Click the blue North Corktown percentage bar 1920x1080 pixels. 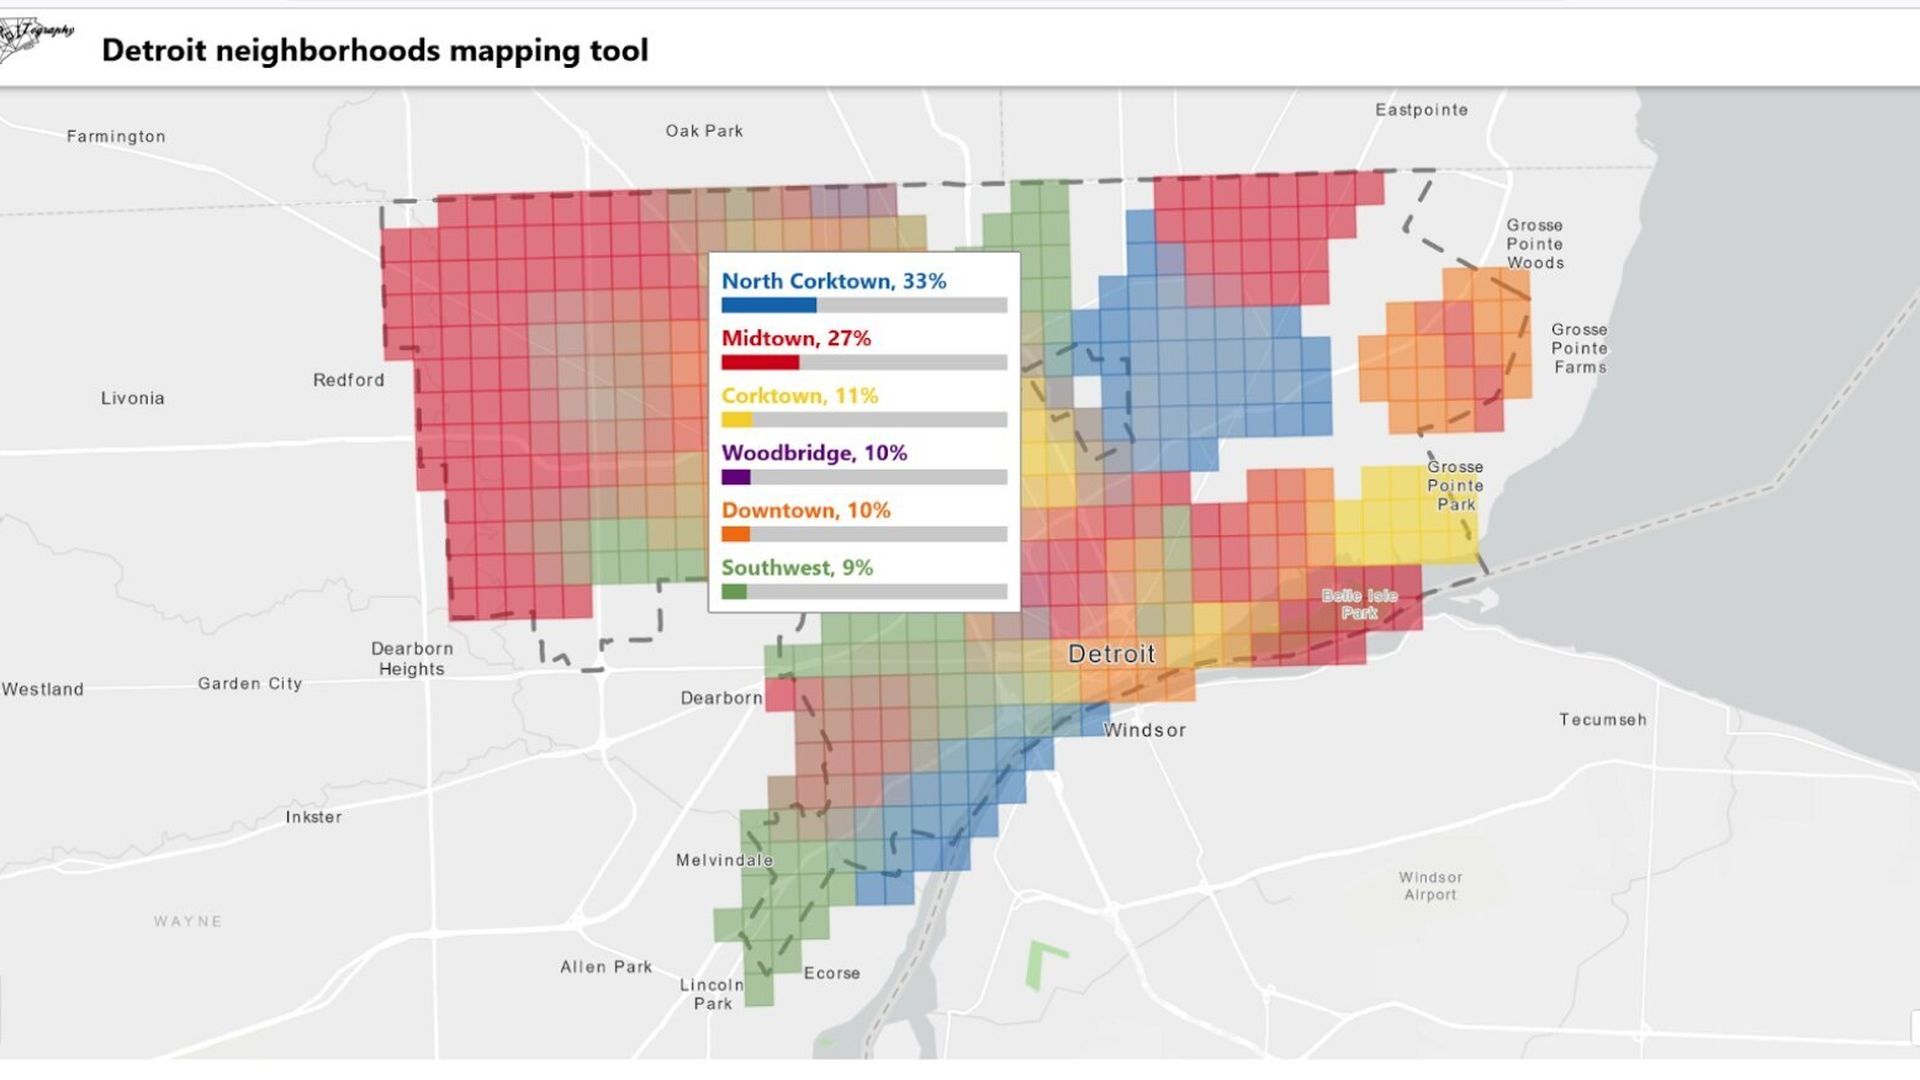pos(768,304)
